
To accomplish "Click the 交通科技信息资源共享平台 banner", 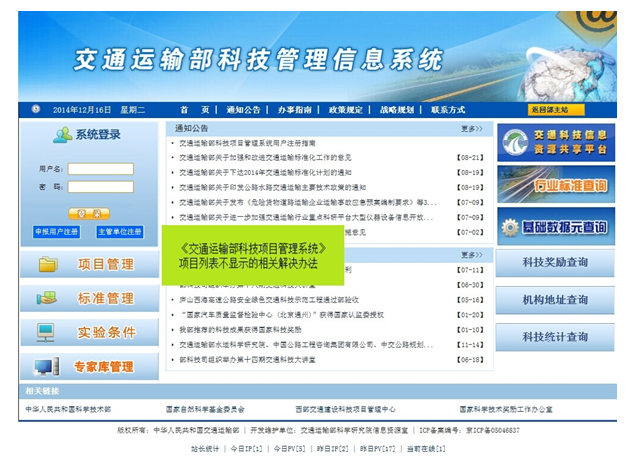I will (556, 143).
